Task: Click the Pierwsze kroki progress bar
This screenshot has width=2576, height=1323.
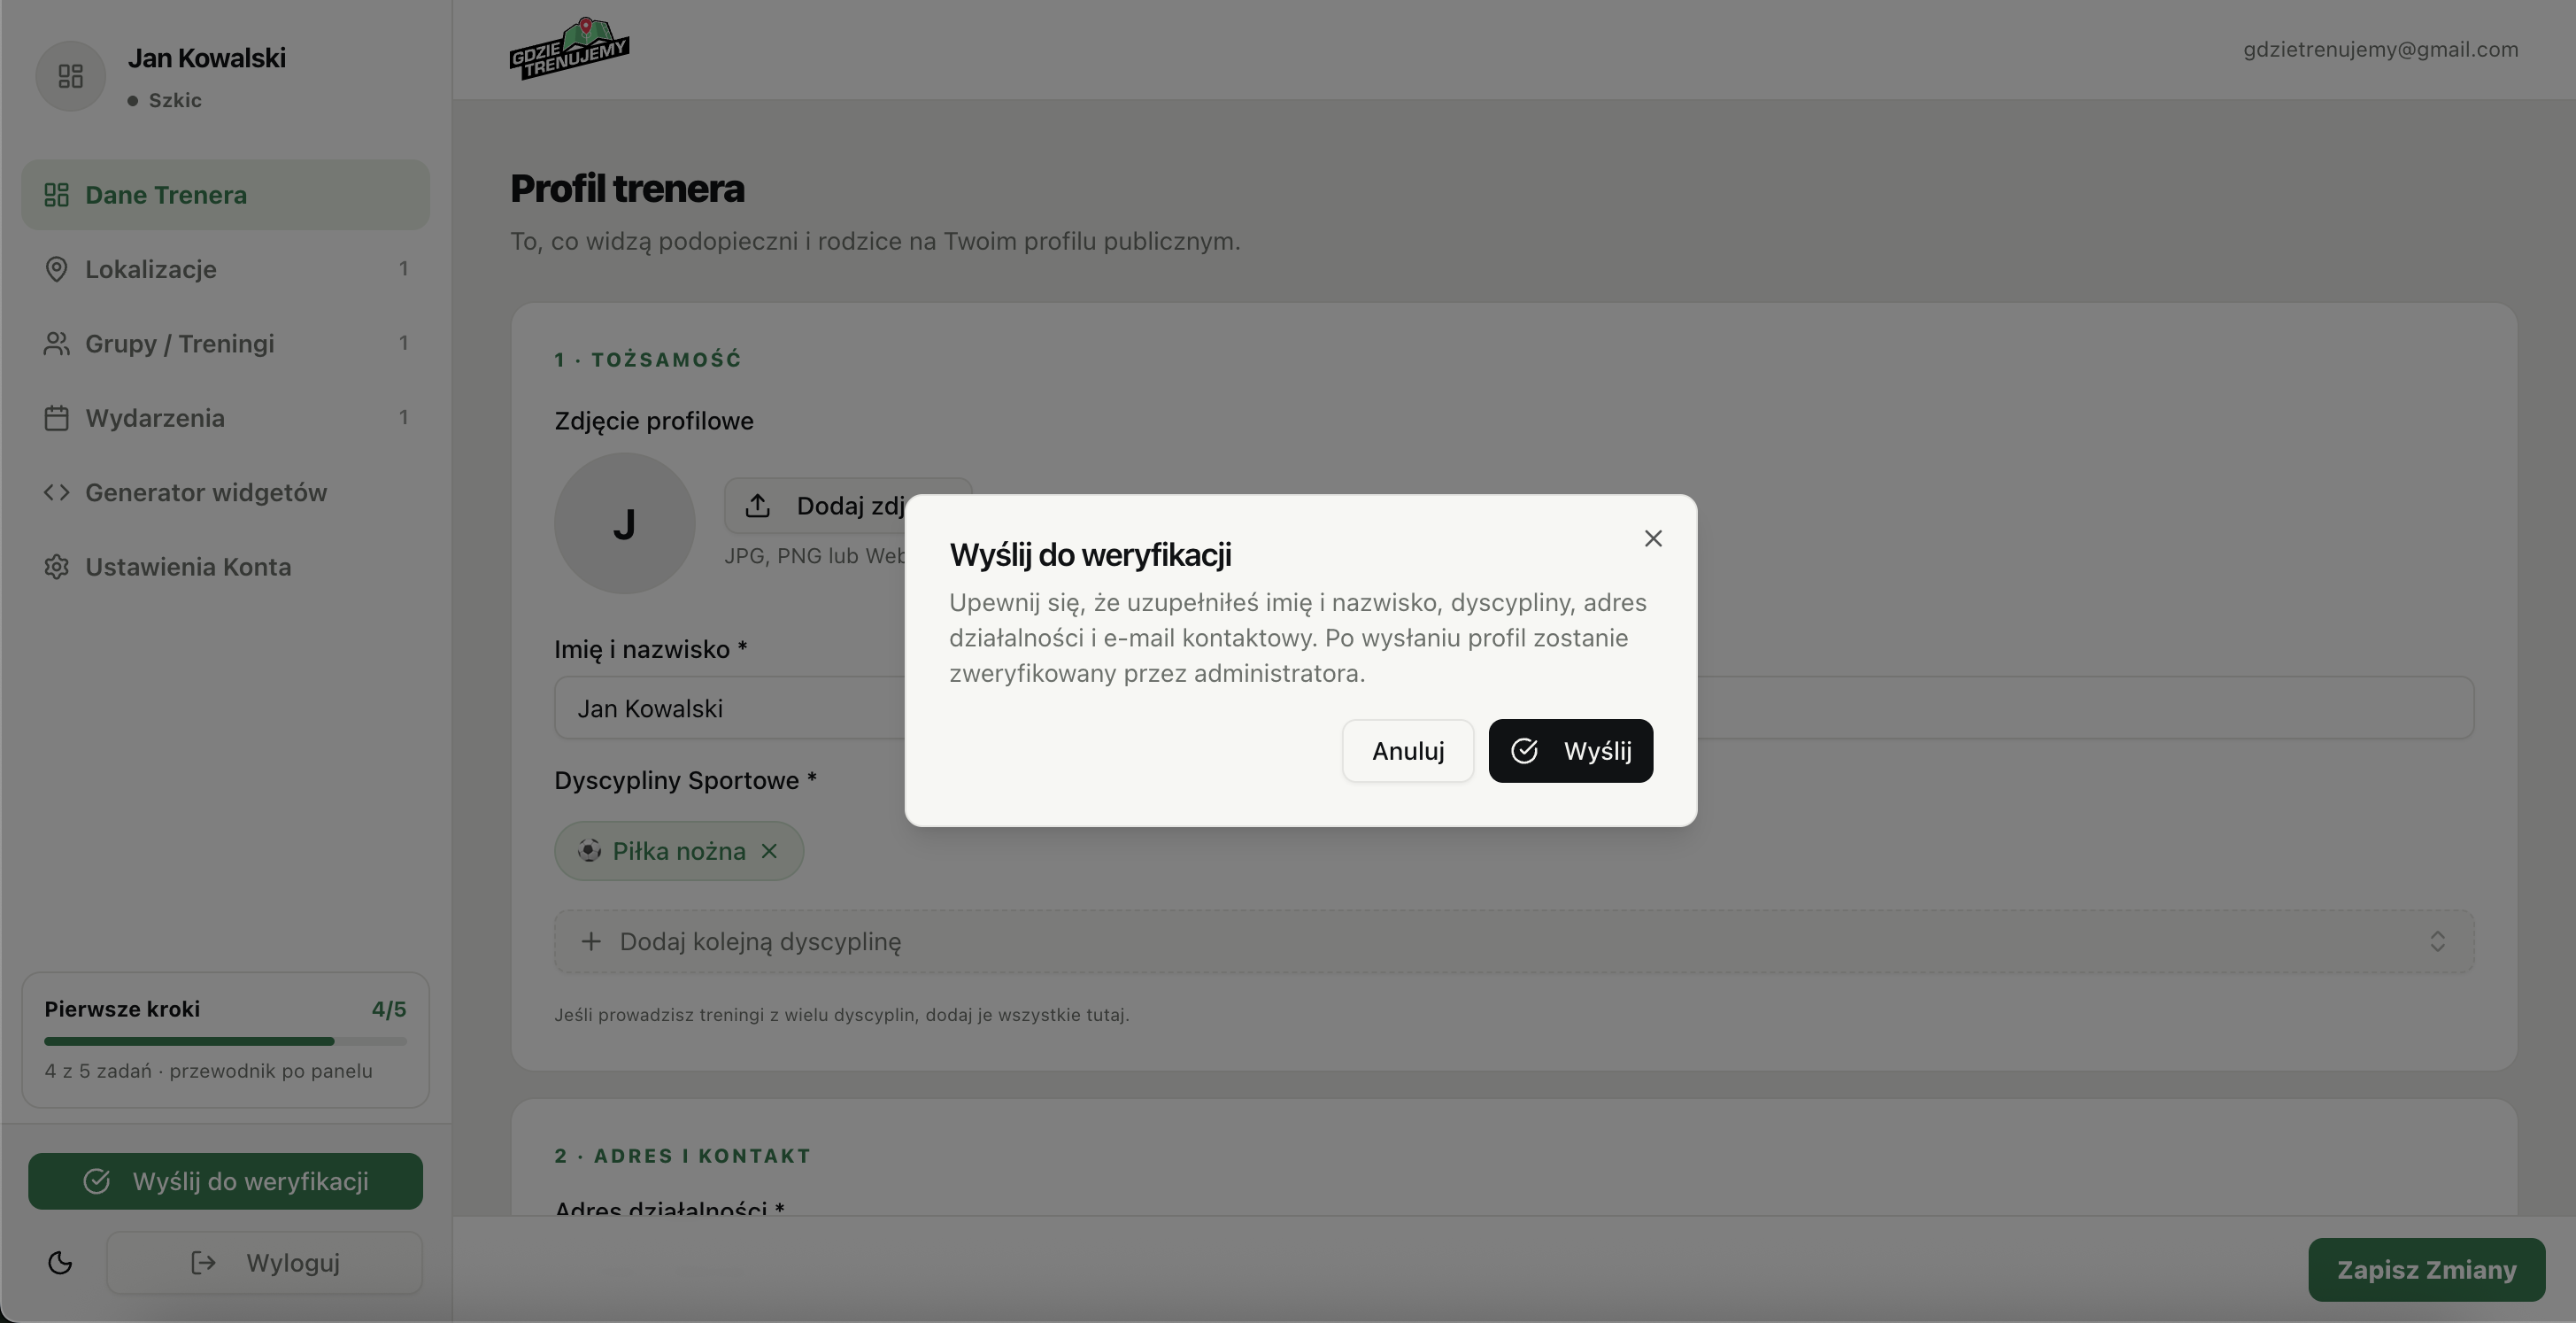Action: coord(226,1042)
